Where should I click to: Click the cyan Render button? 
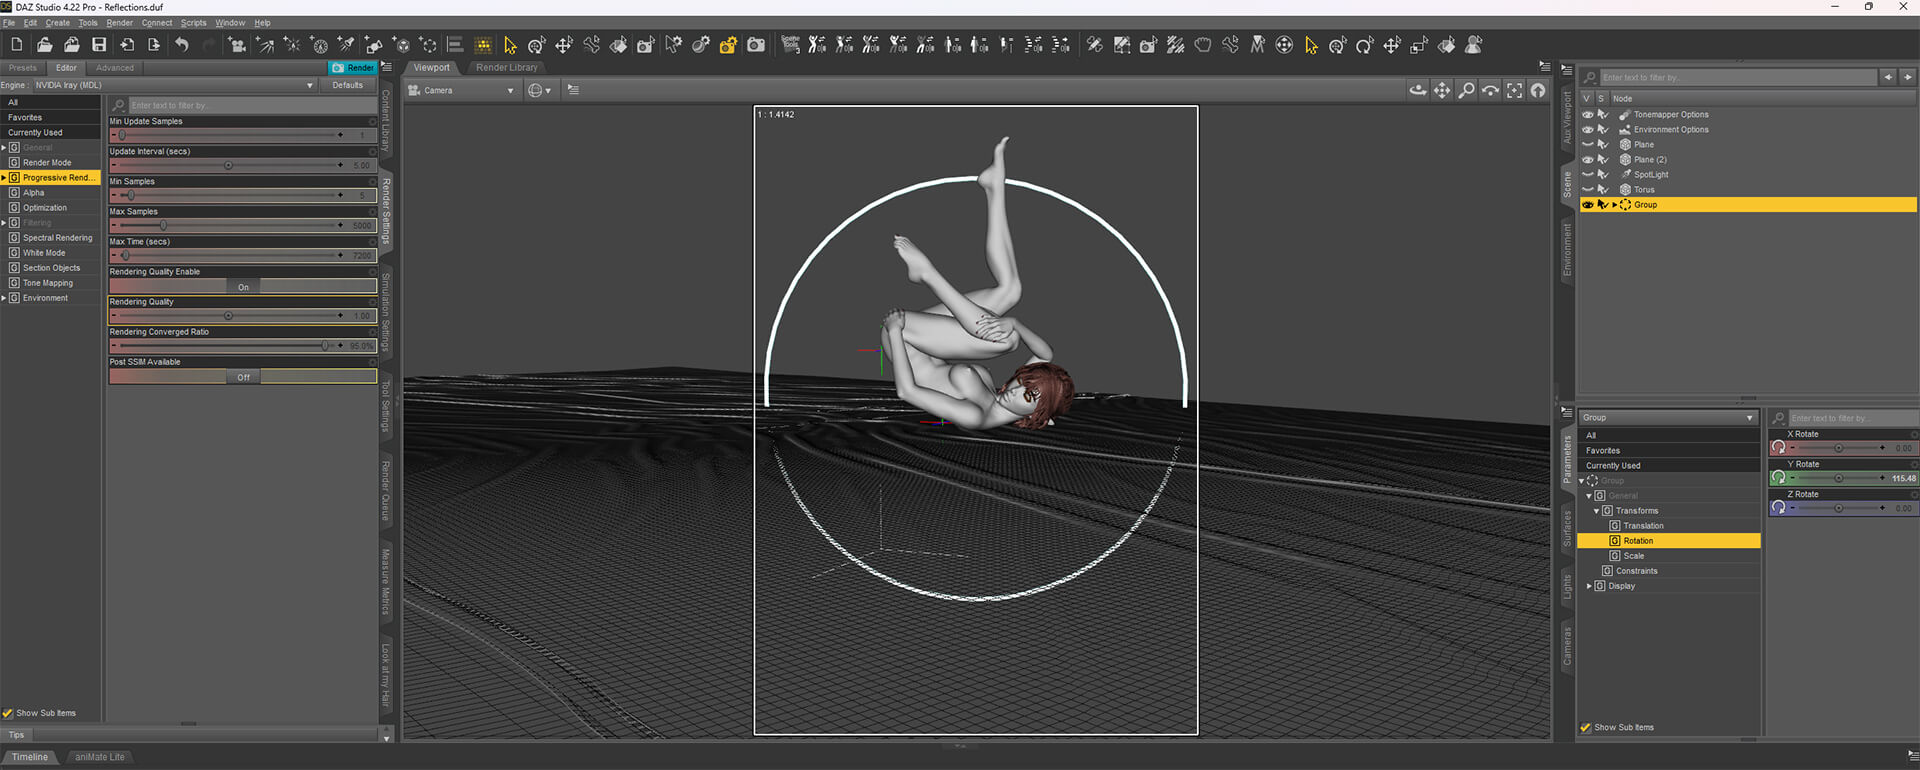tap(353, 68)
